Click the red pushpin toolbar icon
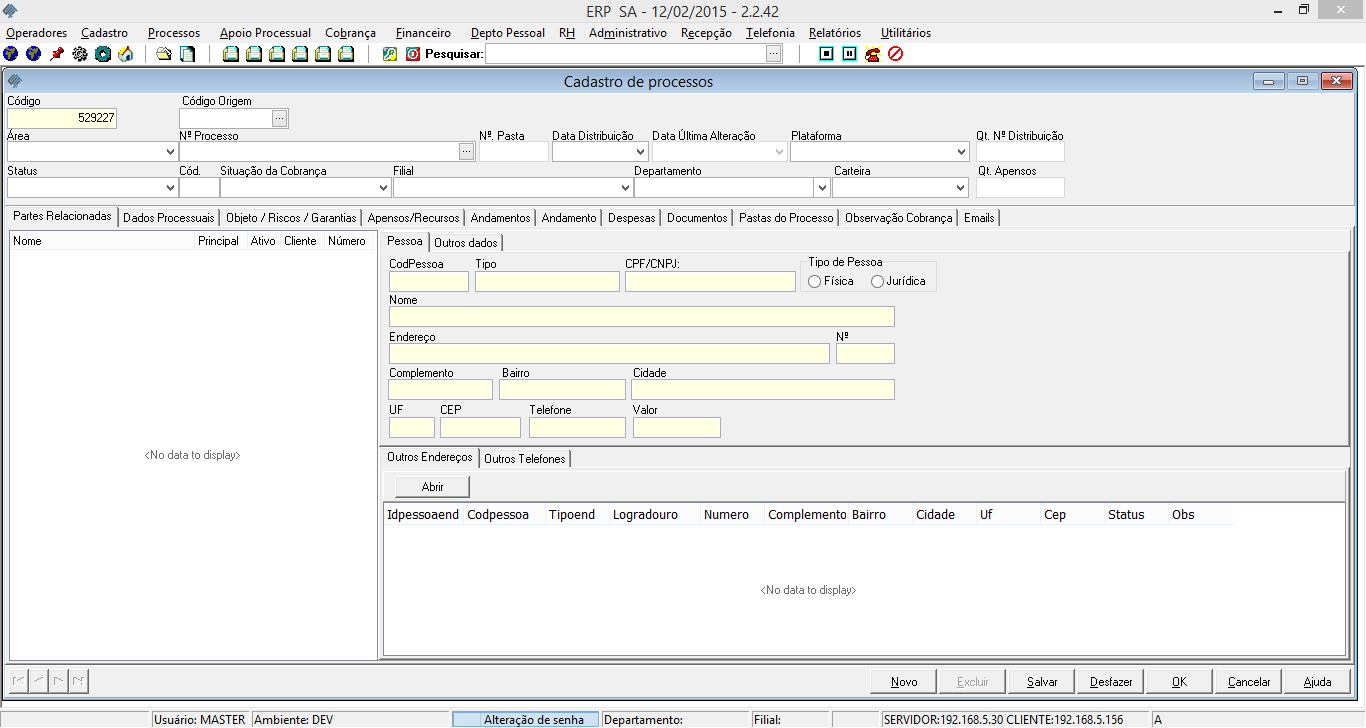Viewport: 1366px width, 728px height. point(57,54)
